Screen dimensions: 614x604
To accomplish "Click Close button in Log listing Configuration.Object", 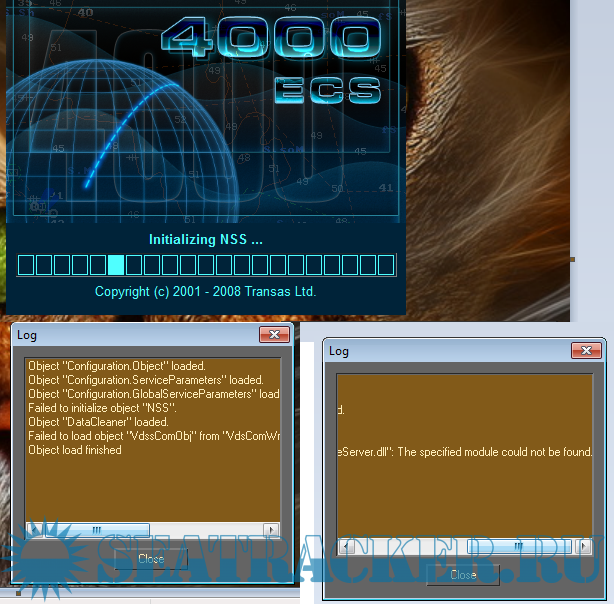I will (151, 558).
